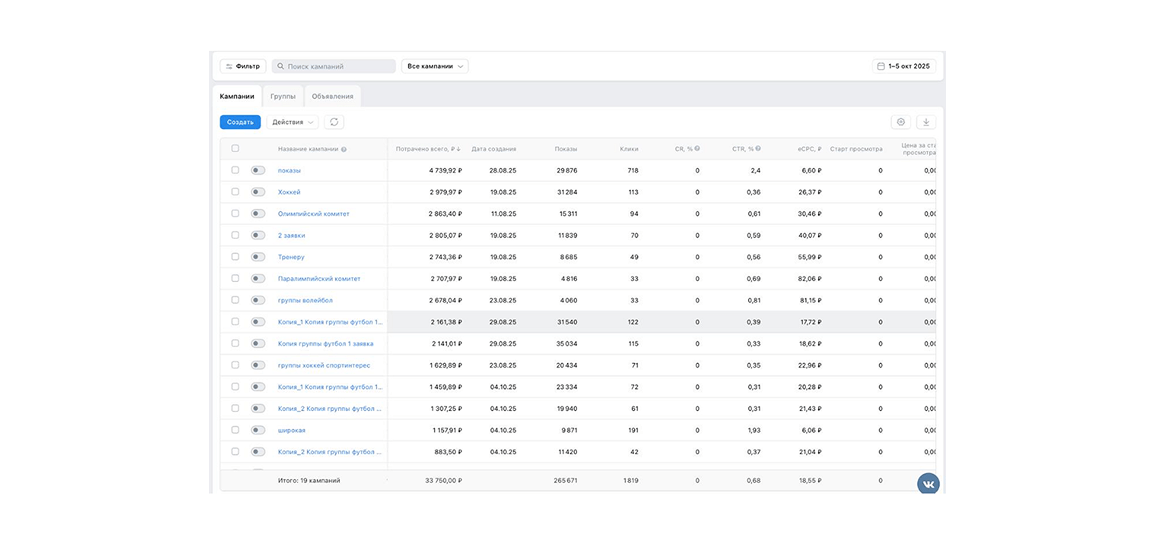
Task: Sort by Потрачено всего arrow icon
Action: (x=458, y=149)
